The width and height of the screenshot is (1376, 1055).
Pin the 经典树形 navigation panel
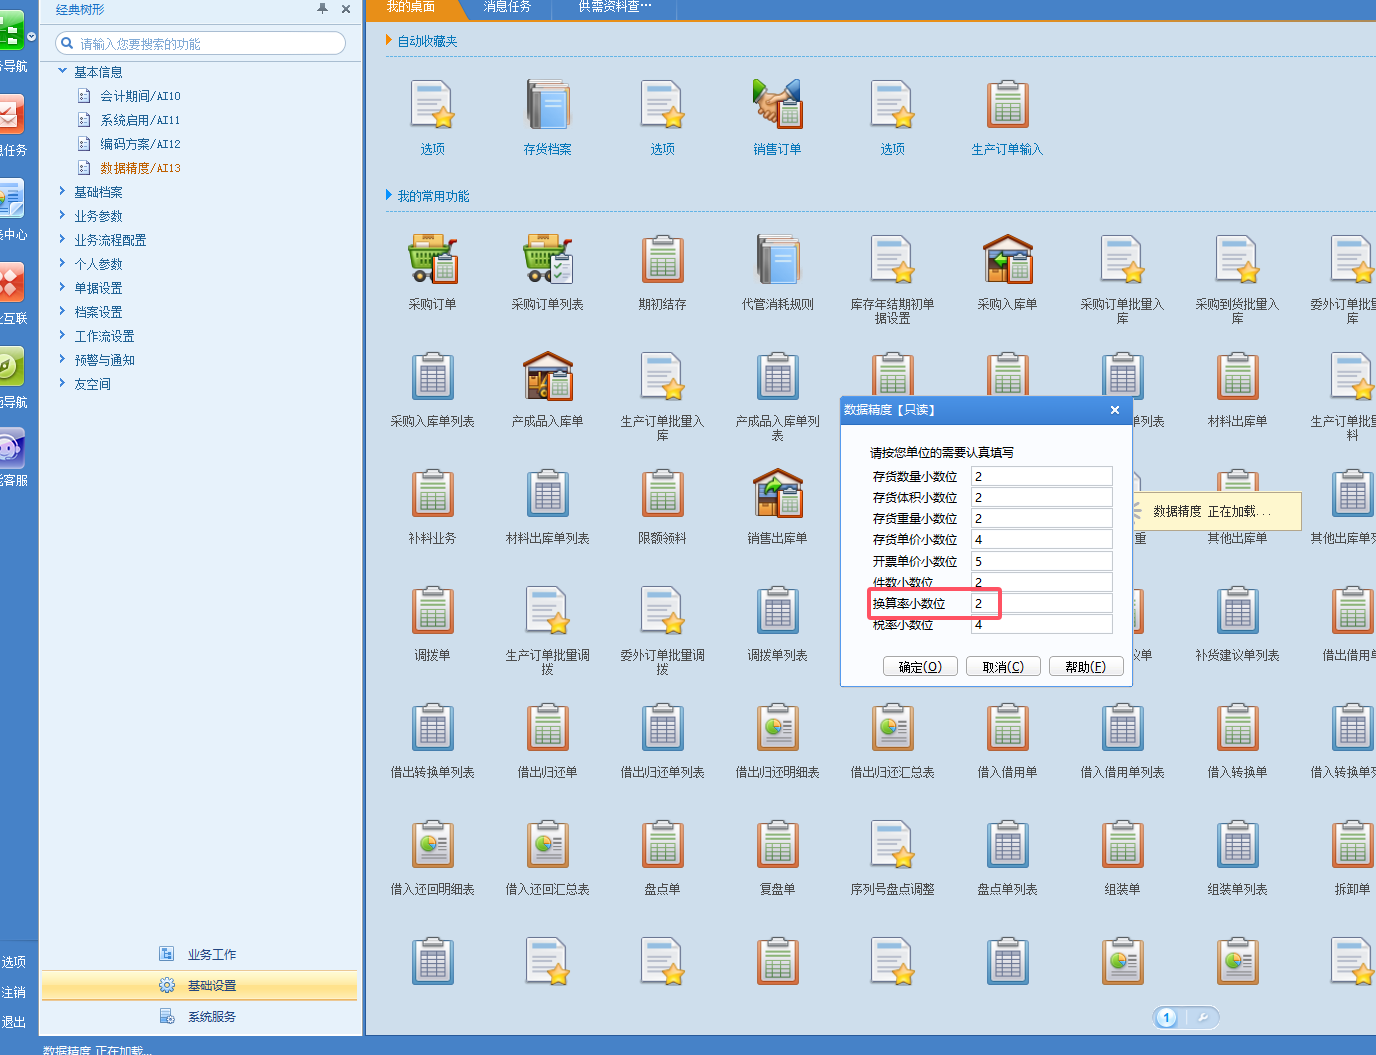322,9
